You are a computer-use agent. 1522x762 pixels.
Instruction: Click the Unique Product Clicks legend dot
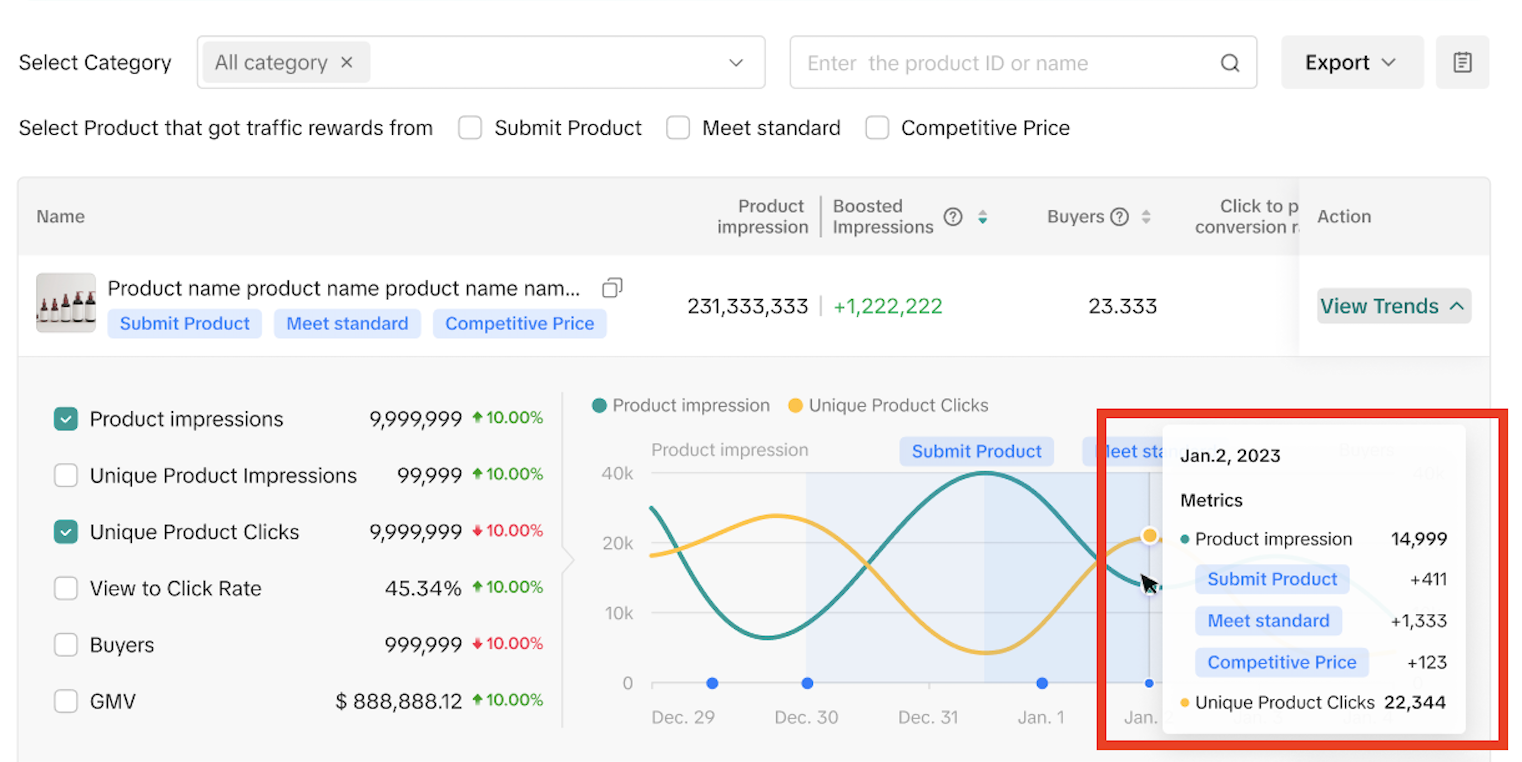coord(795,406)
